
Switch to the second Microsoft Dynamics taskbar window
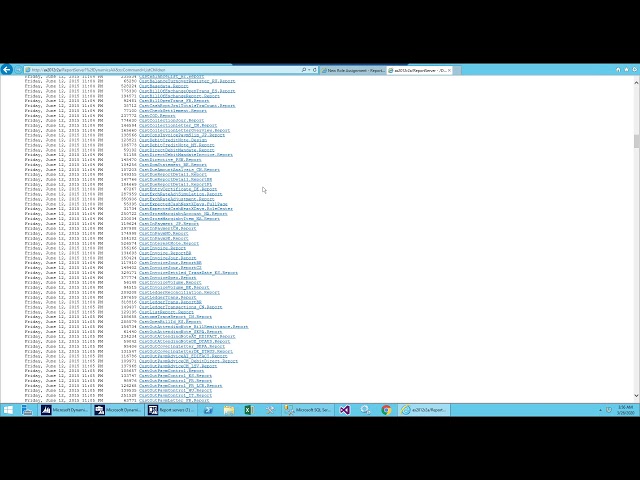click(x=118, y=410)
